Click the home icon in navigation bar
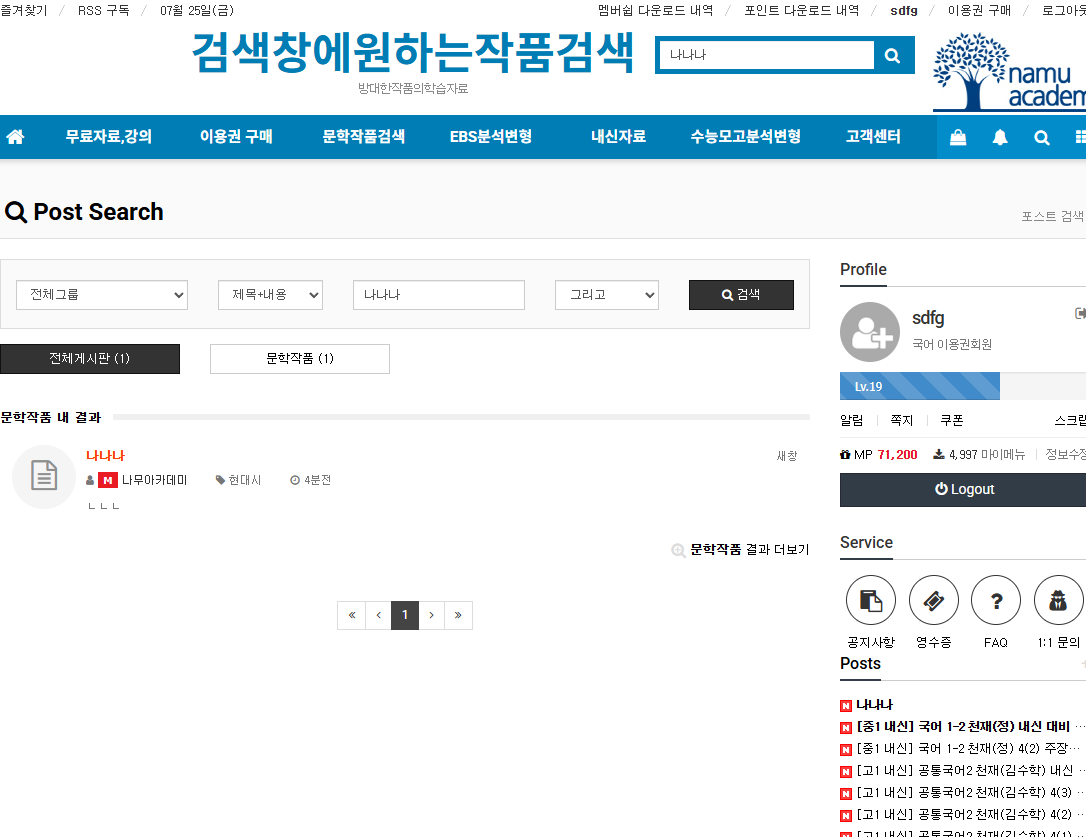The width and height of the screenshot is (1086, 837). pos(15,137)
